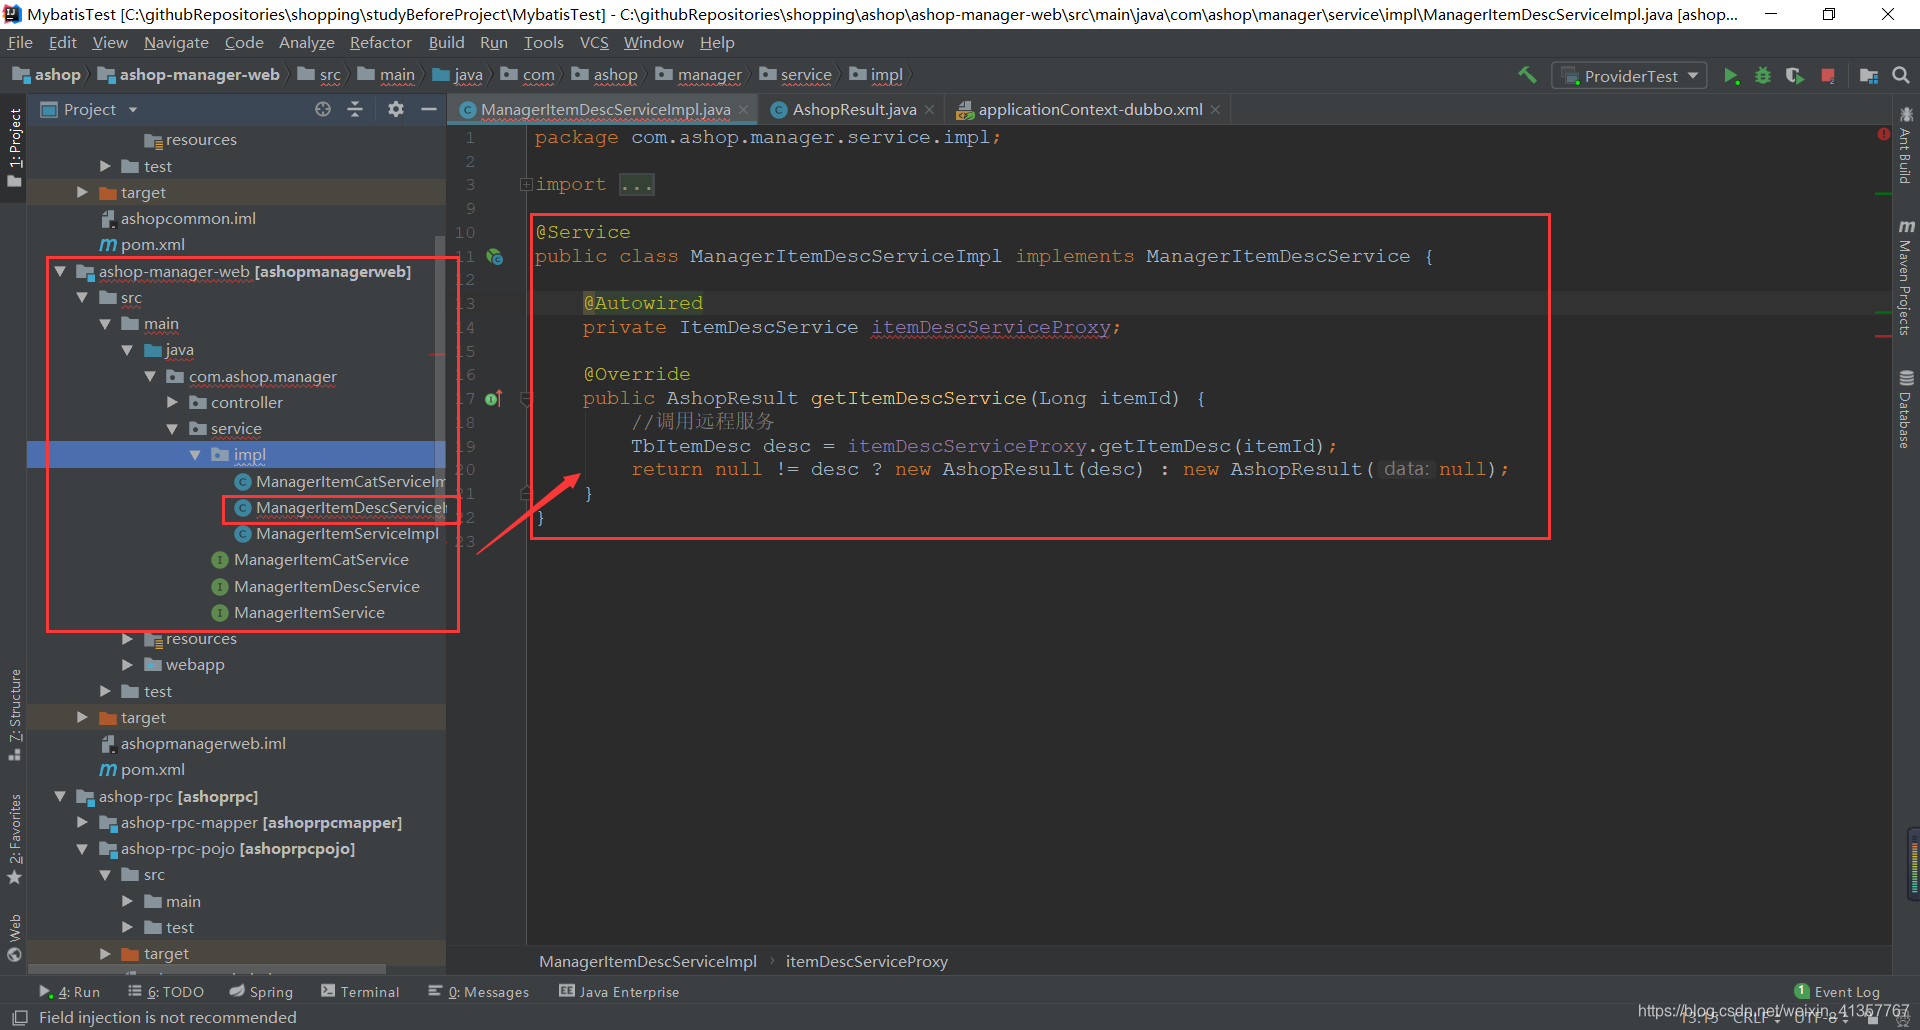Close the ManagerItemDescServiceImpl.java tab
1920x1030 pixels.
(x=743, y=110)
